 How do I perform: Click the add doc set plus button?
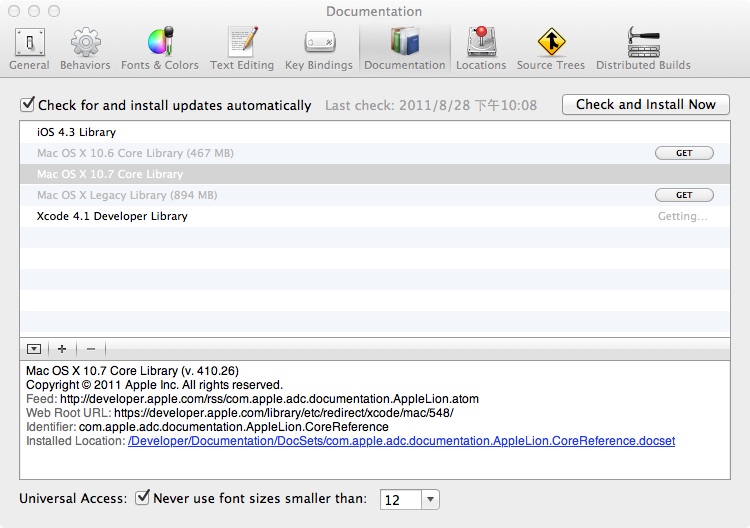click(62, 349)
